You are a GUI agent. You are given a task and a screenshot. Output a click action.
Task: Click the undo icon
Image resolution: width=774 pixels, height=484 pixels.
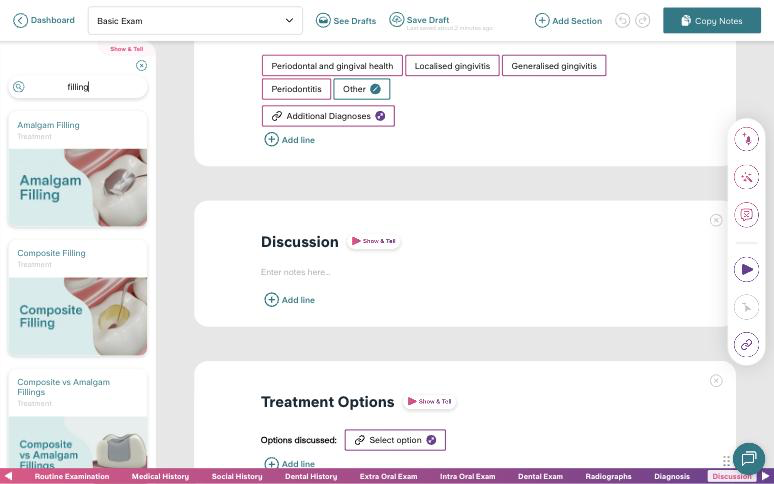click(x=622, y=20)
